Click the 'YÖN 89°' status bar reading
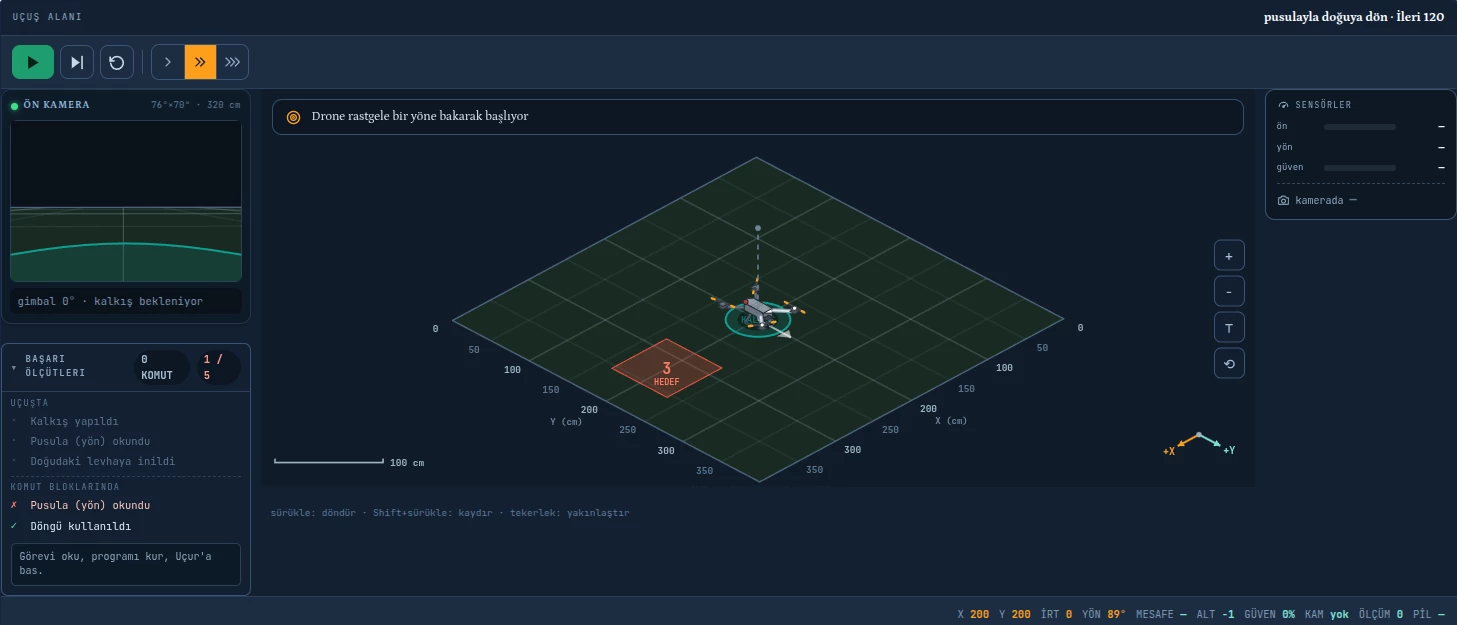Image resolution: width=1457 pixels, height=625 pixels. (x=1104, y=614)
